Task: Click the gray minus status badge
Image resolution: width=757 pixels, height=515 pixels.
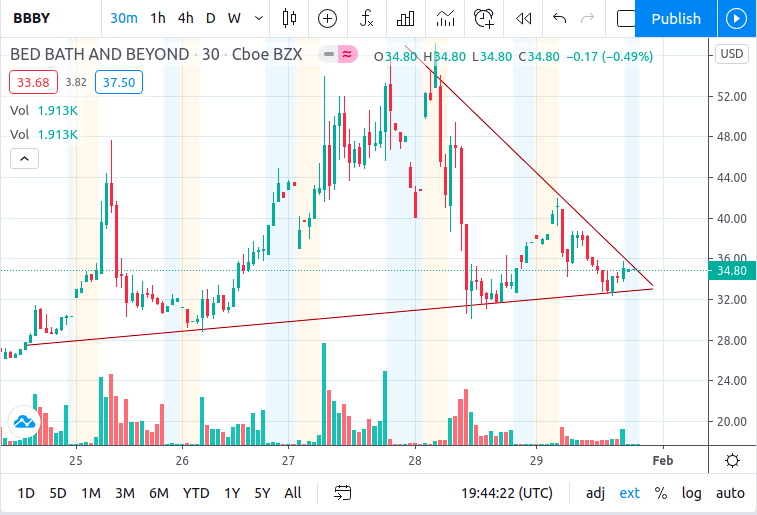Action: (x=329, y=55)
